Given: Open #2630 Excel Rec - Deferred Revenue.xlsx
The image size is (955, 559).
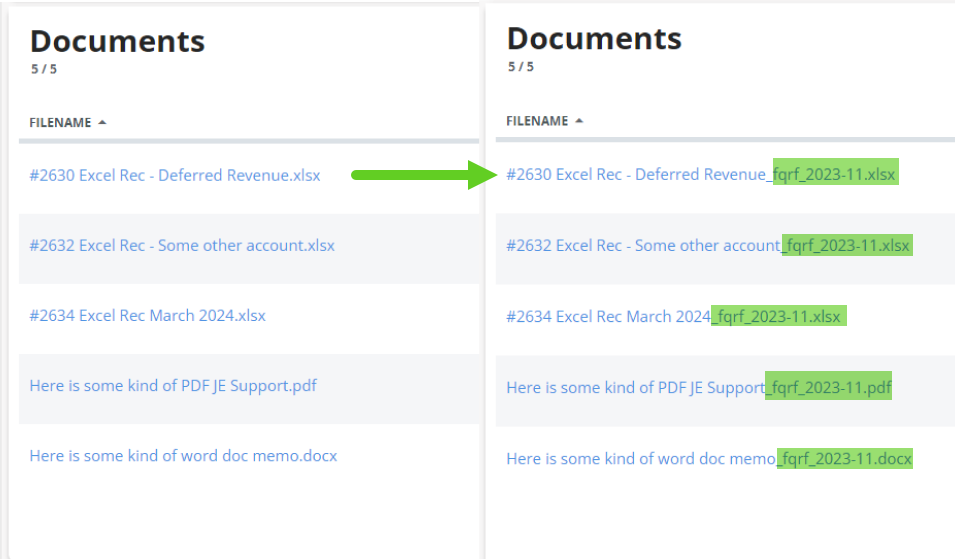Looking at the screenshot, I should [x=175, y=175].
